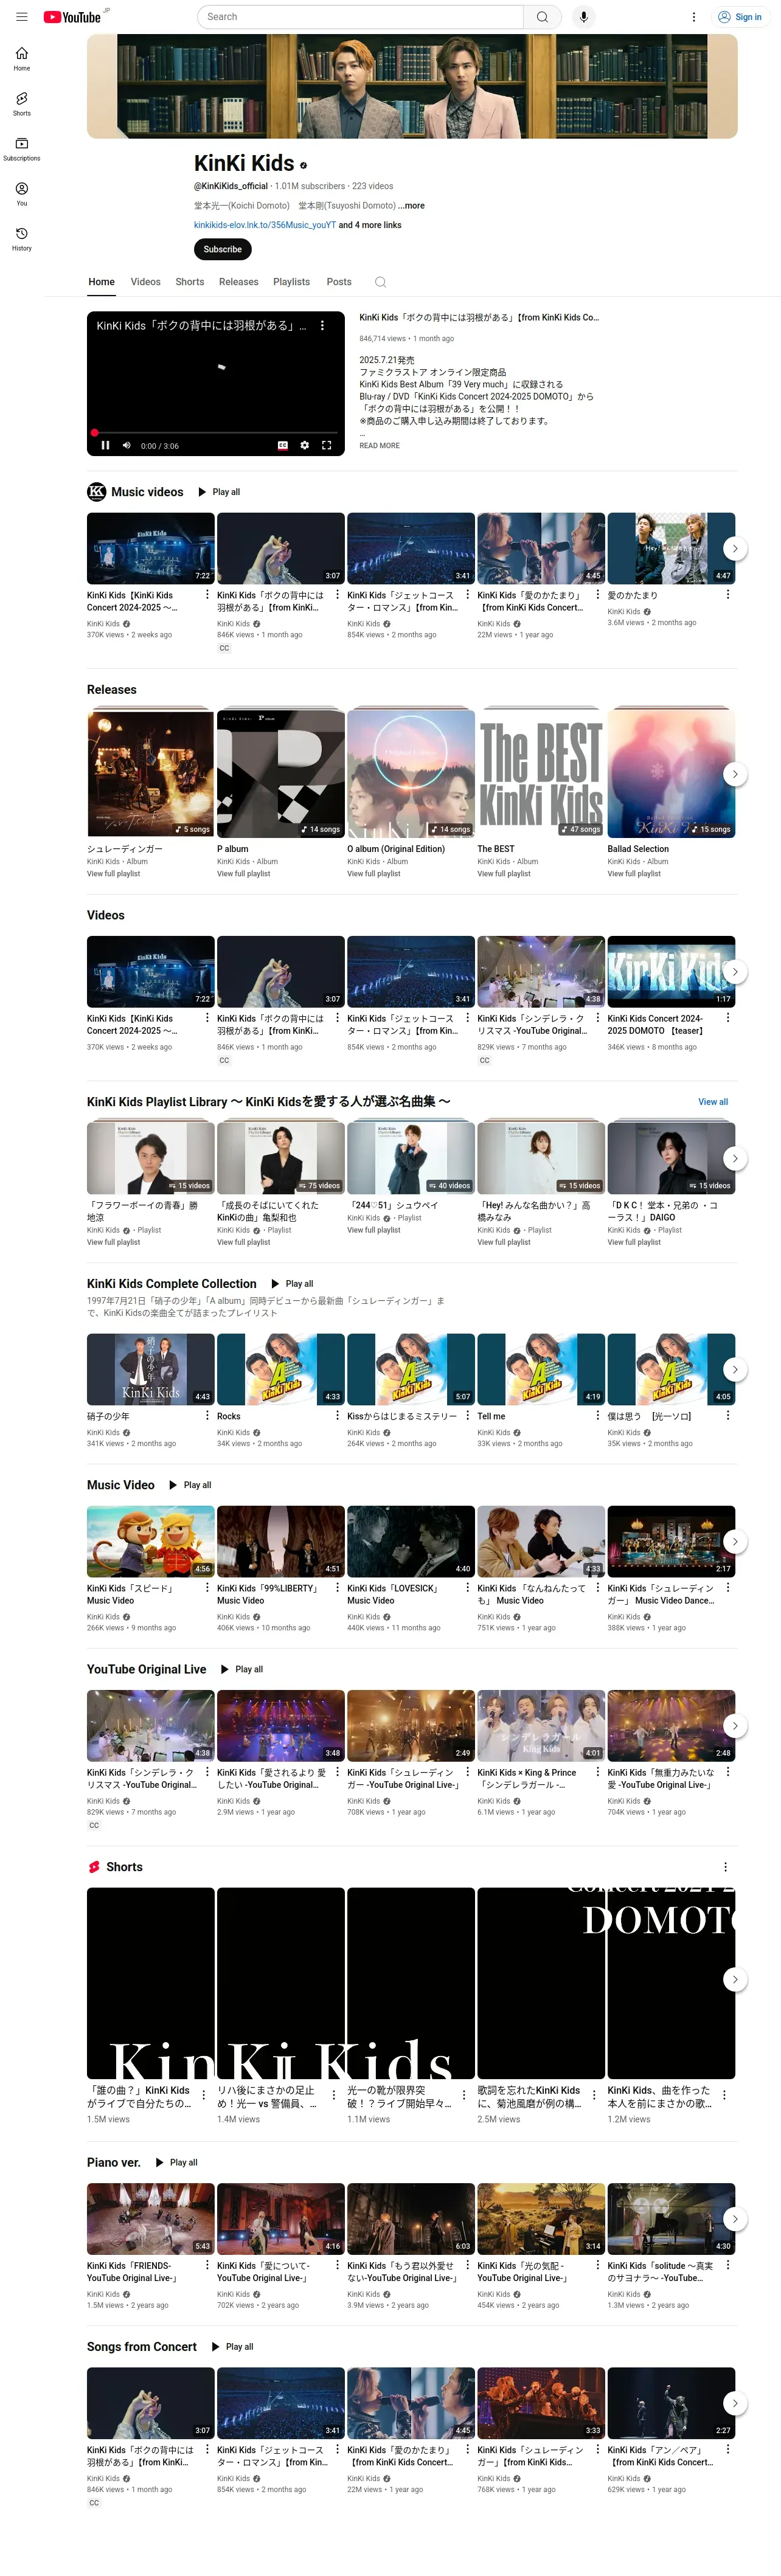781x2576 pixels.
Task: Show more Playlist Library items via arrow
Action: click(x=735, y=1158)
